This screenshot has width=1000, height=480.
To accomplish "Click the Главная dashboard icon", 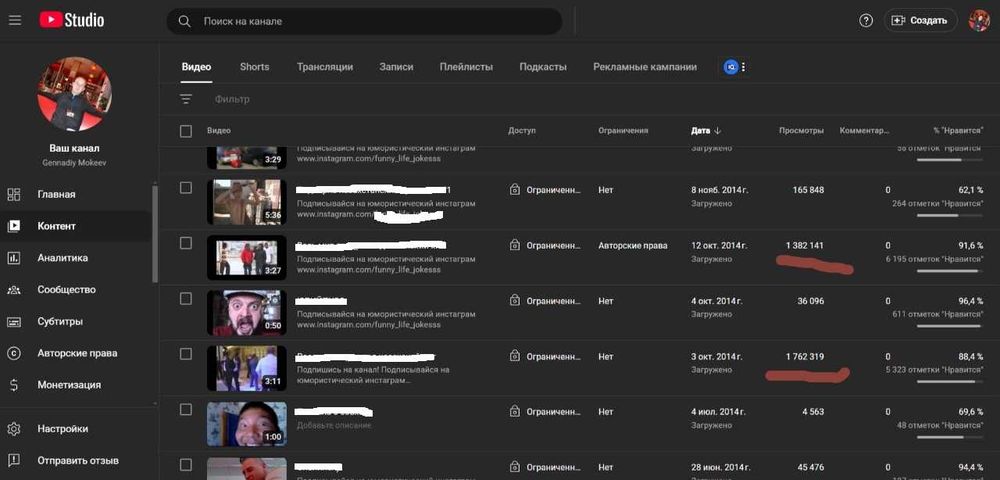I will click(14, 194).
